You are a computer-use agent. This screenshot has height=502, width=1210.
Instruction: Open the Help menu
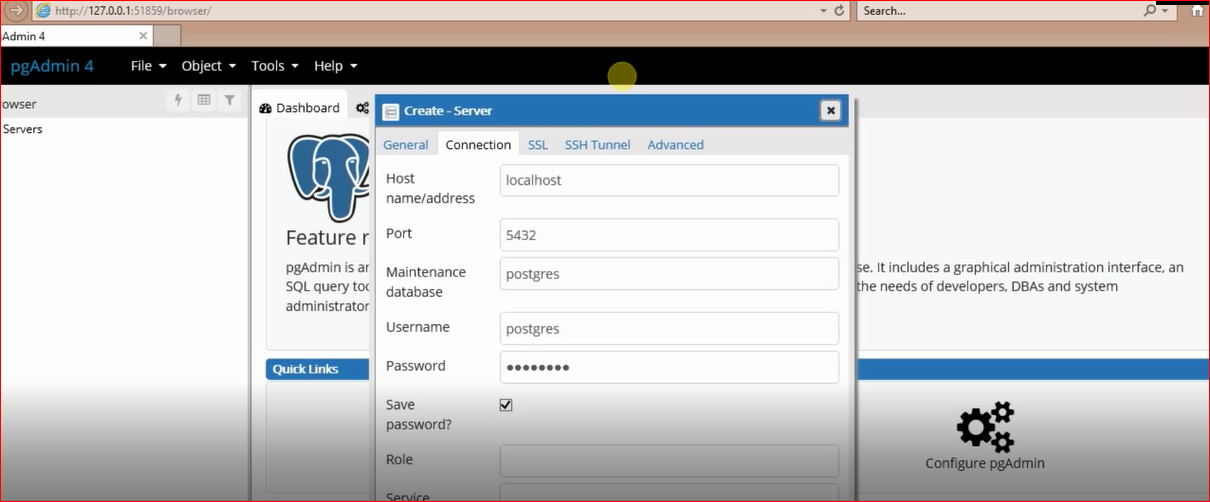click(336, 66)
